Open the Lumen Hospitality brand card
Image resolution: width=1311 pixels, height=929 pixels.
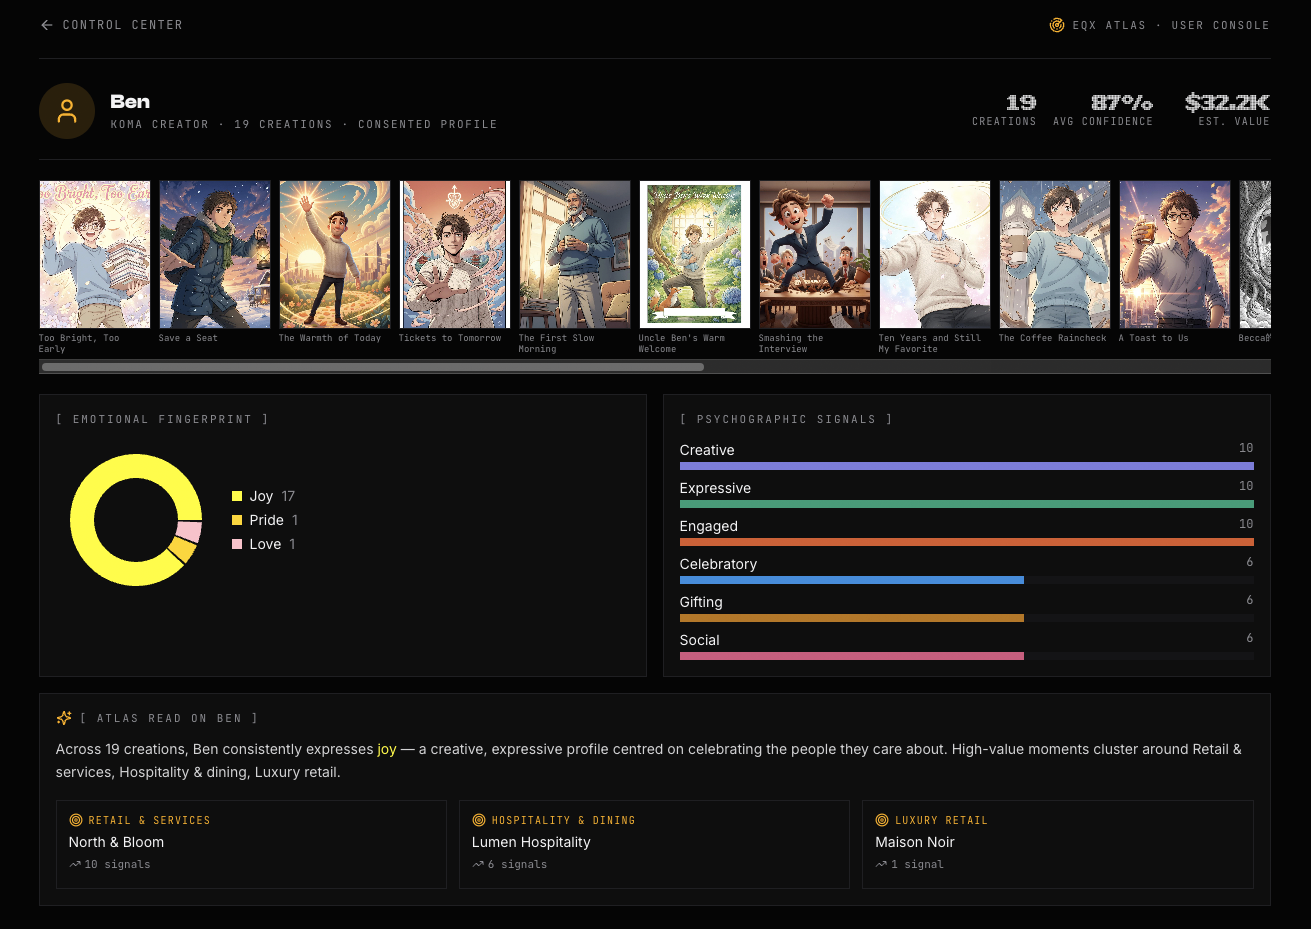654,844
